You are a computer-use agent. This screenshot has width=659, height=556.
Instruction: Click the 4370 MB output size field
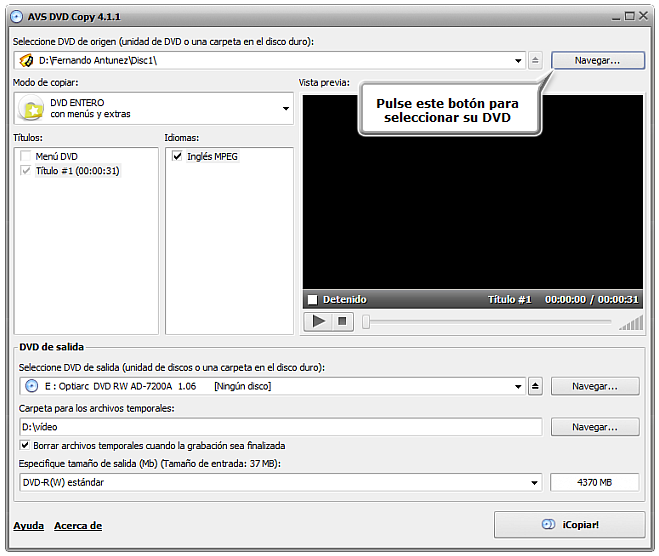click(x=595, y=482)
